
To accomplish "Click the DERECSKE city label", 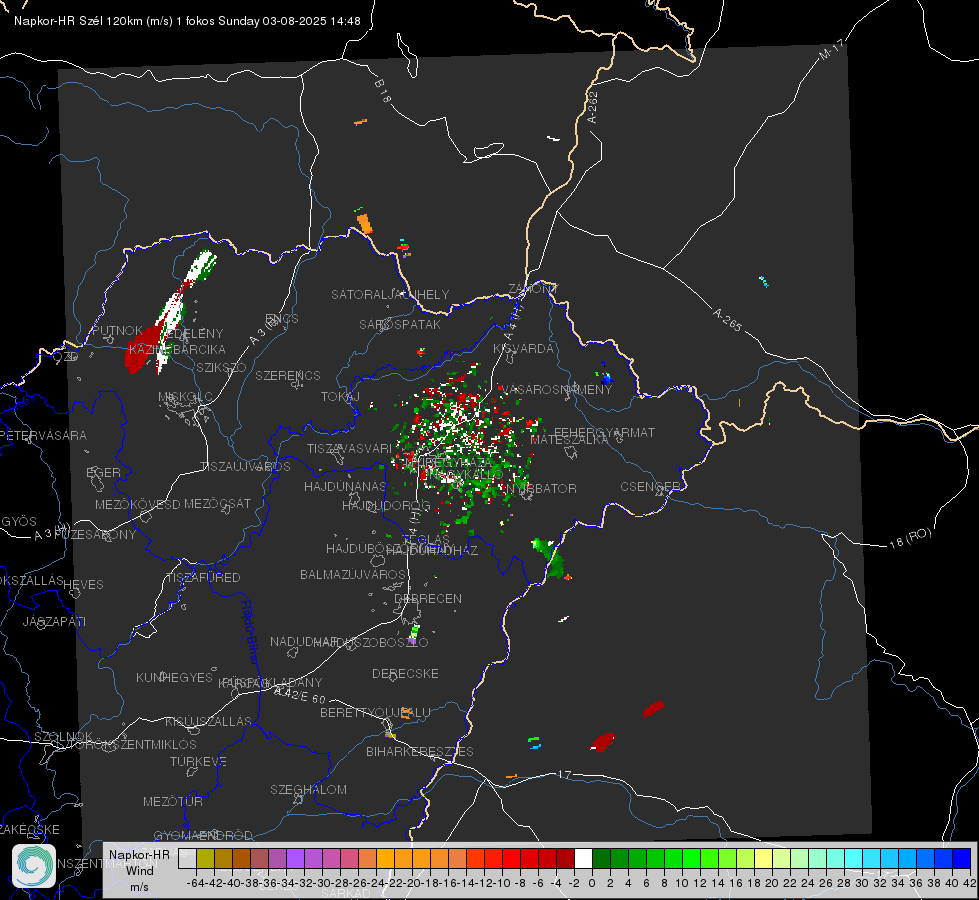I will (x=405, y=673).
